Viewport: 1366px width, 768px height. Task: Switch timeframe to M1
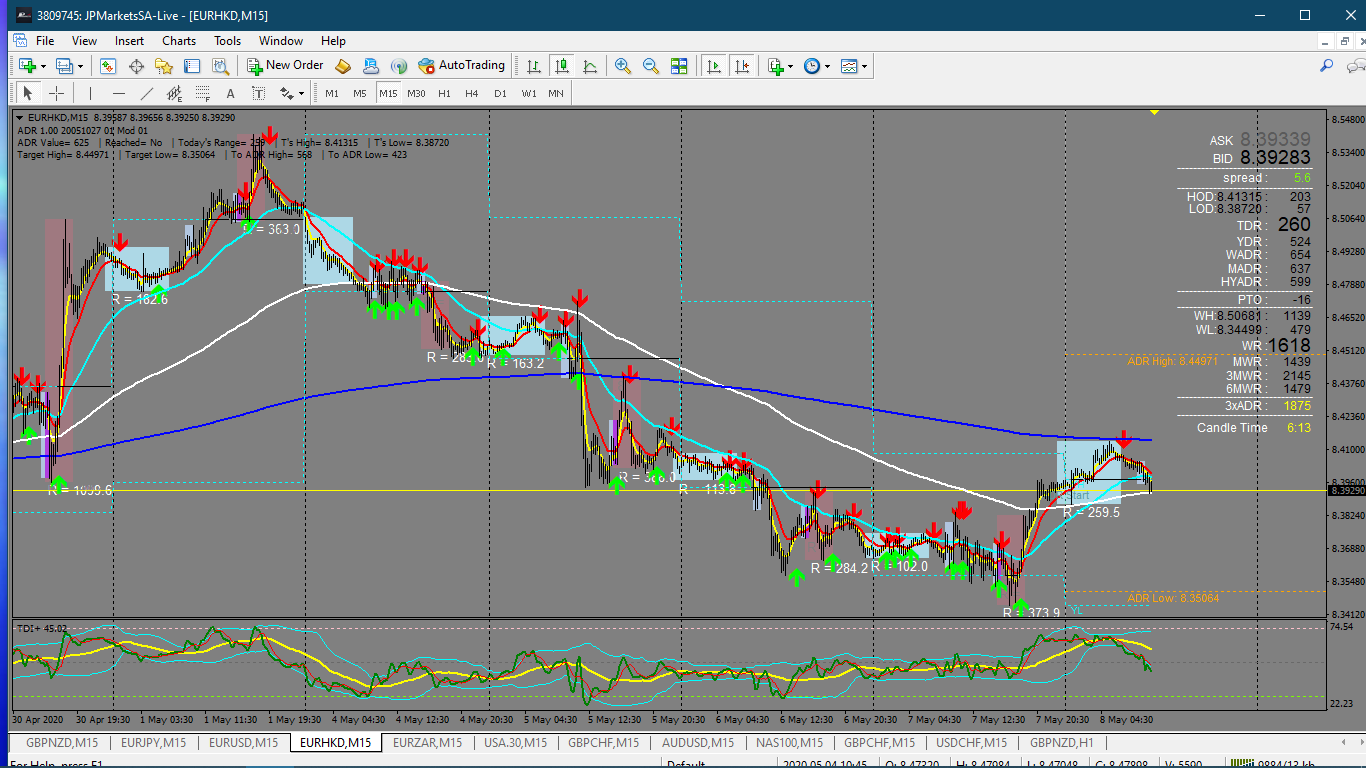click(x=332, y=93)
